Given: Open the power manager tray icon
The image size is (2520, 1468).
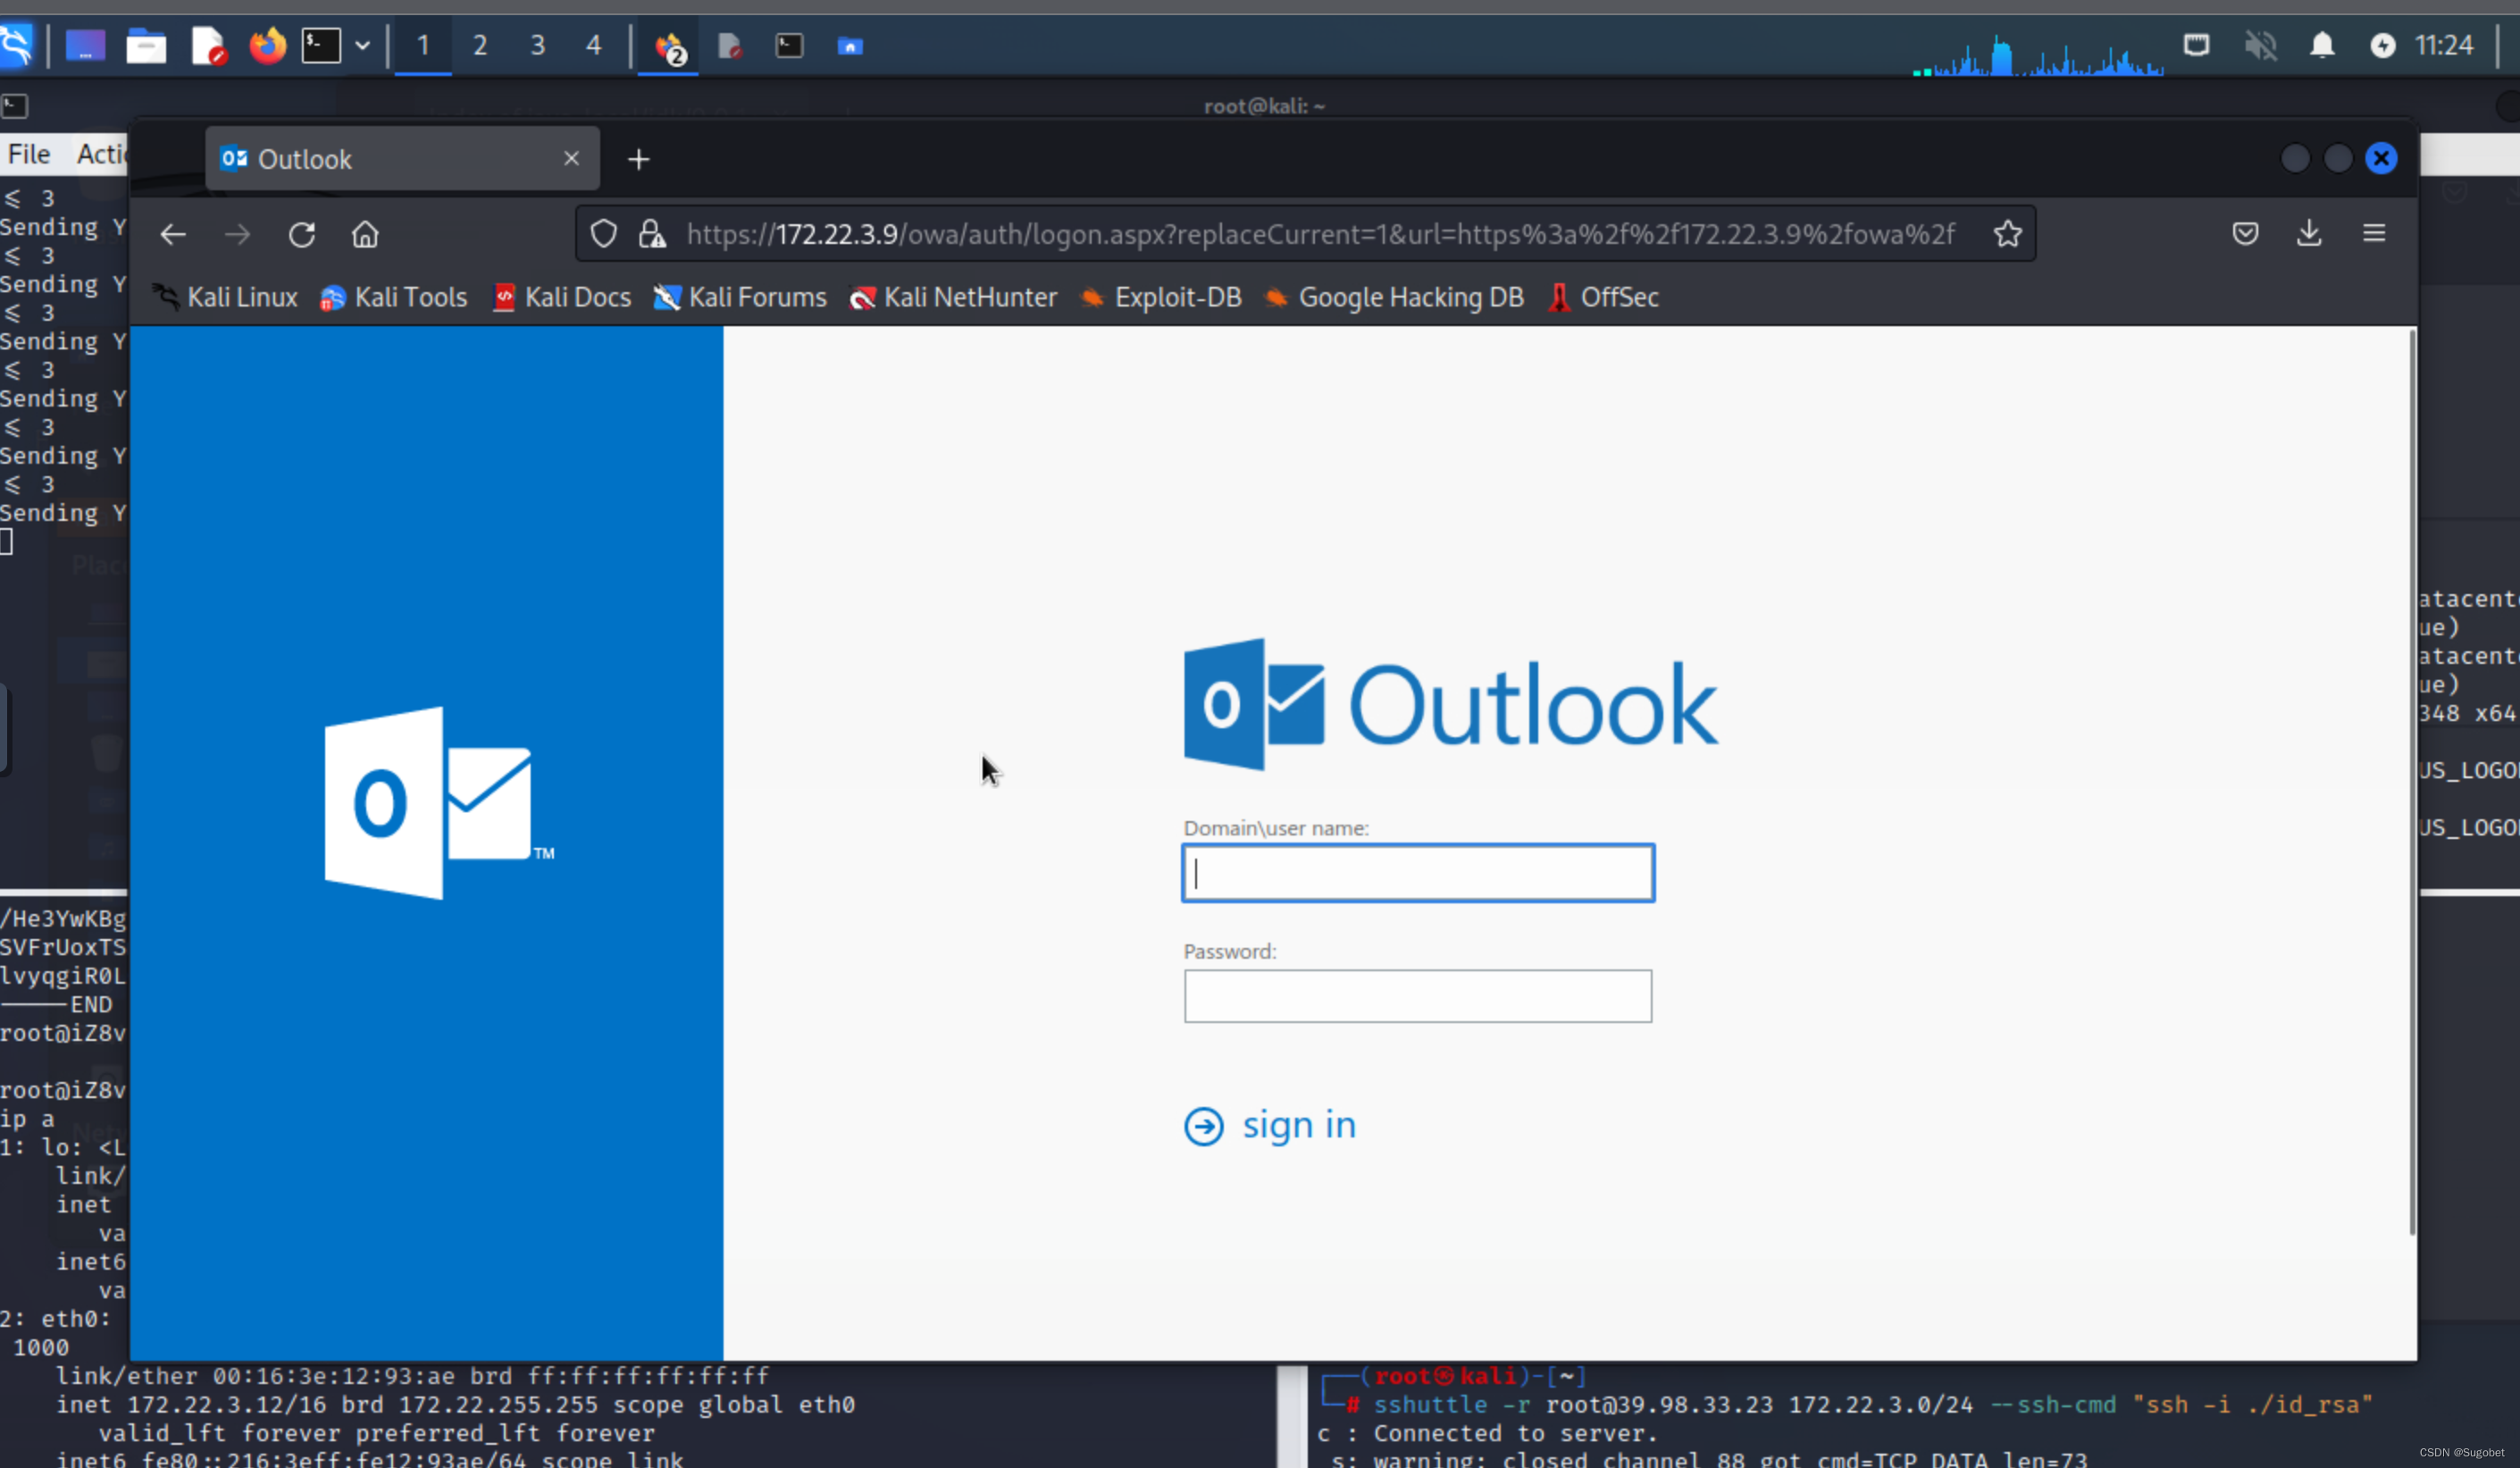Looking at the screenshot, I should click(2383, 45).
